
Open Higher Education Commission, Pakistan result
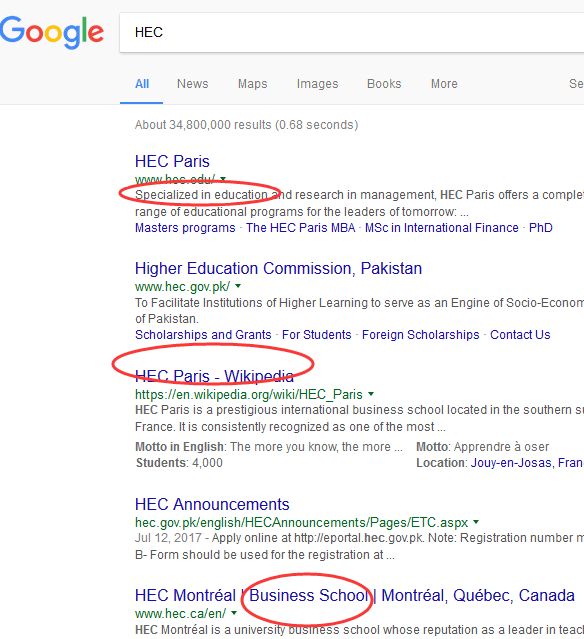coord(278,269)
